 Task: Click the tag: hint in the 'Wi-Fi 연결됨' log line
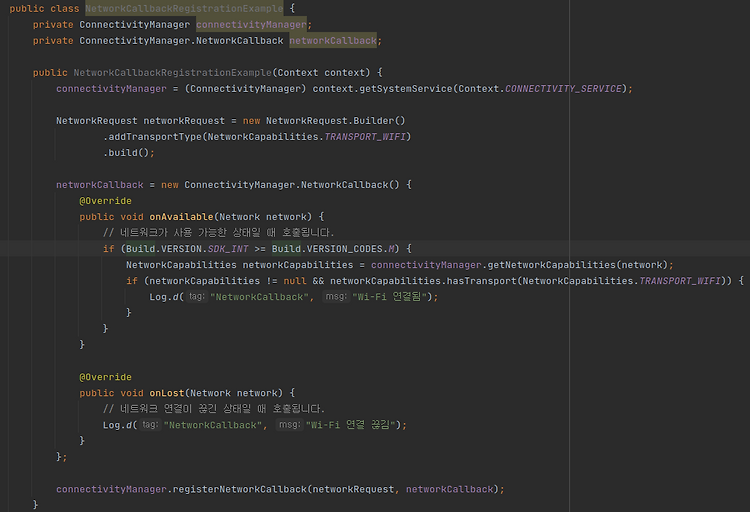coord(197,297)
